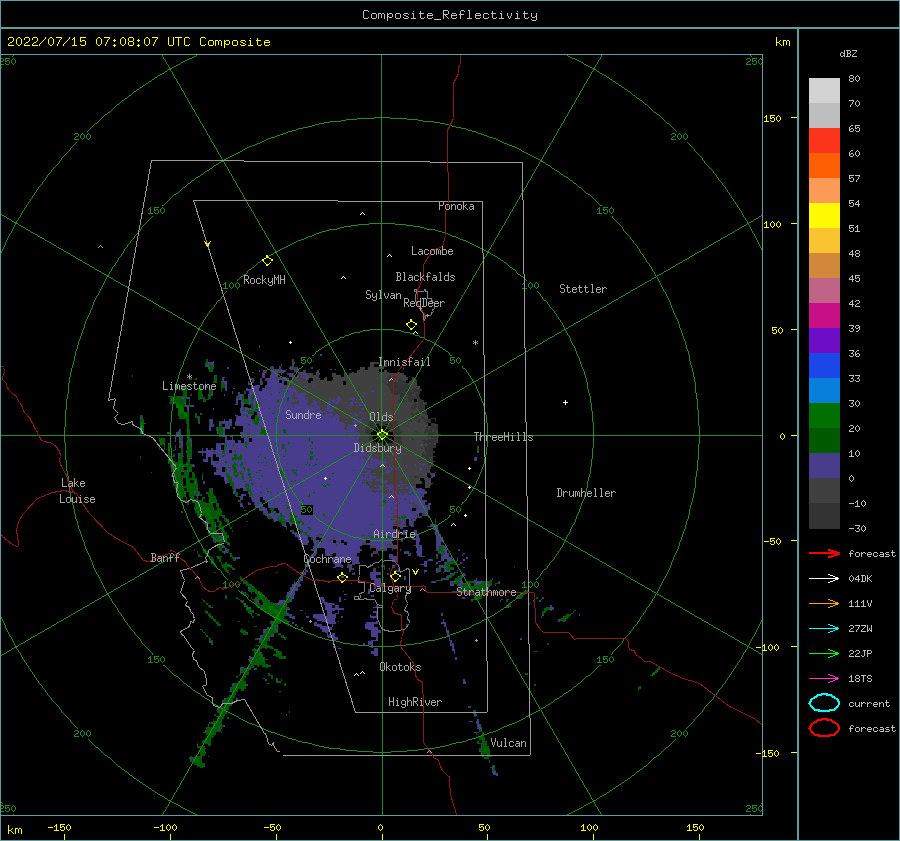Click the Vulcan label
The width and height of the screenshot is (900, 841).
tap(508, 743)
